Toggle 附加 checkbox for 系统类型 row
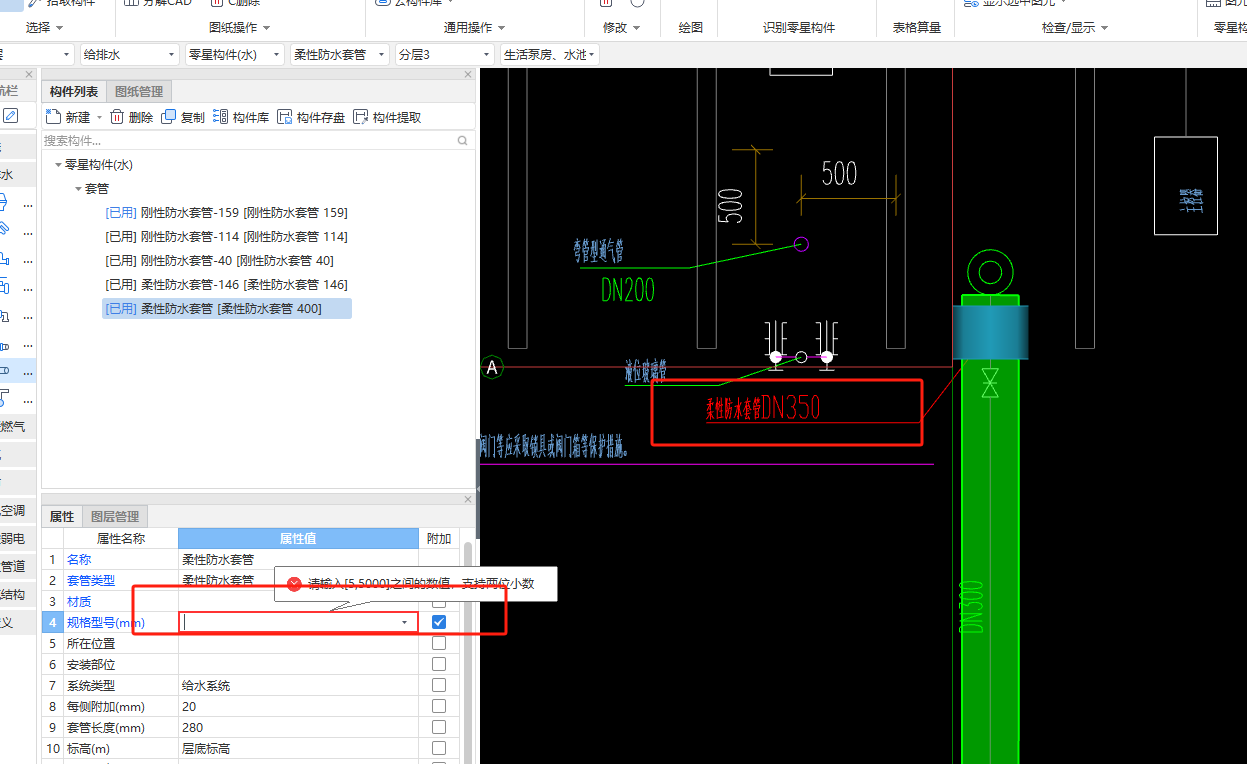The image size is (1247, 764). point(438,685)
